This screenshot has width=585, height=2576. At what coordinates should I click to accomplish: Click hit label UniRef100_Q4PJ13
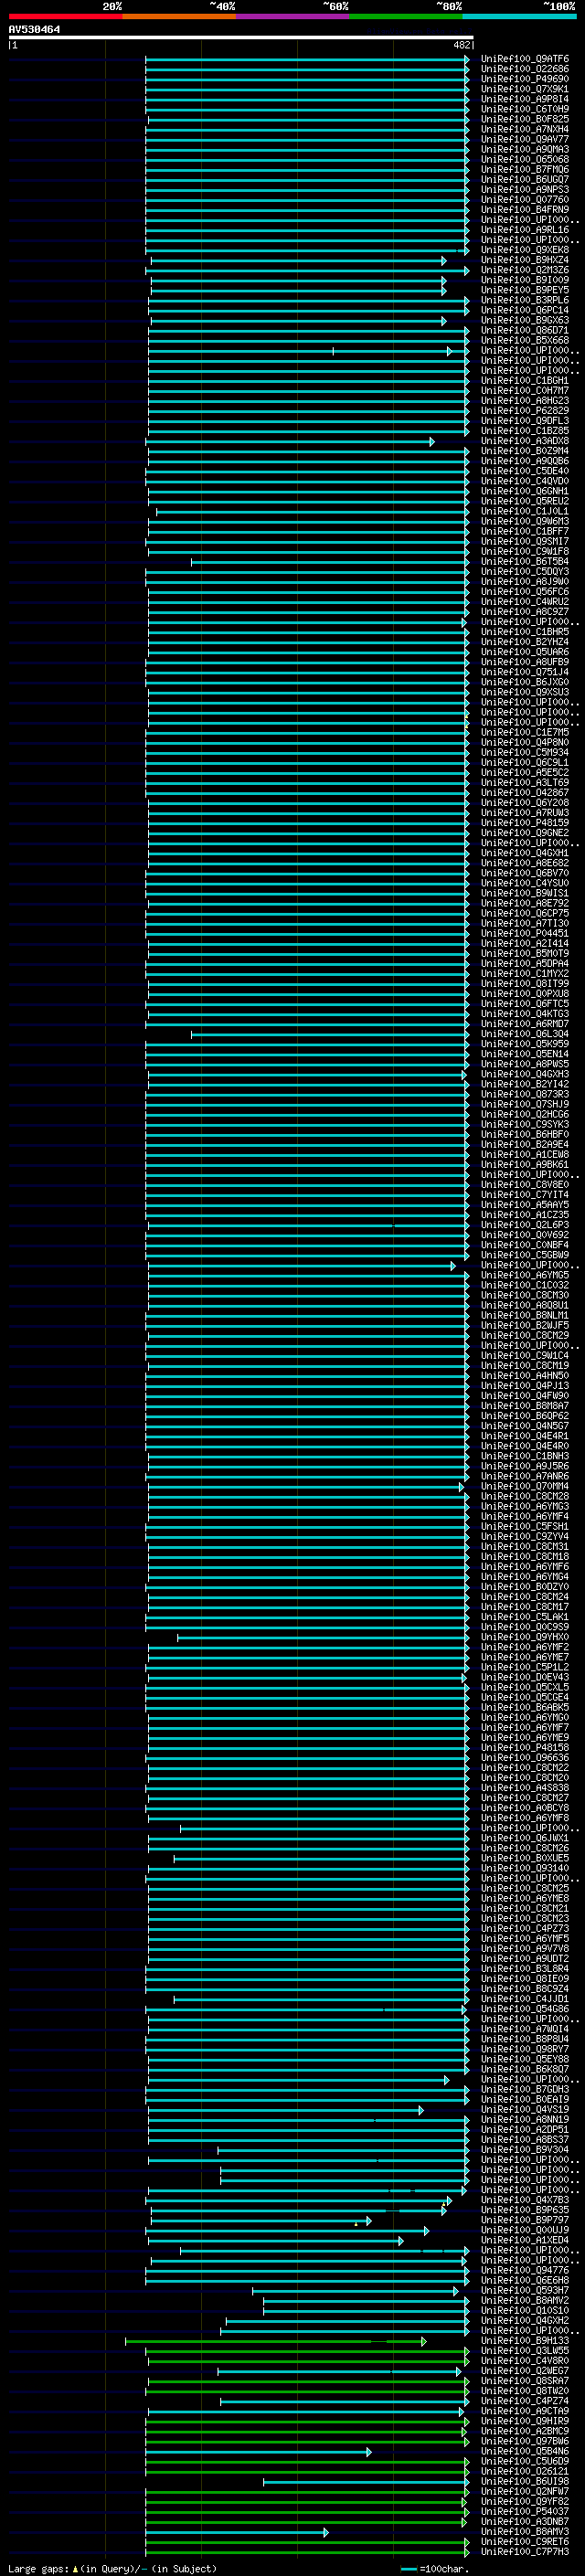525,1387
